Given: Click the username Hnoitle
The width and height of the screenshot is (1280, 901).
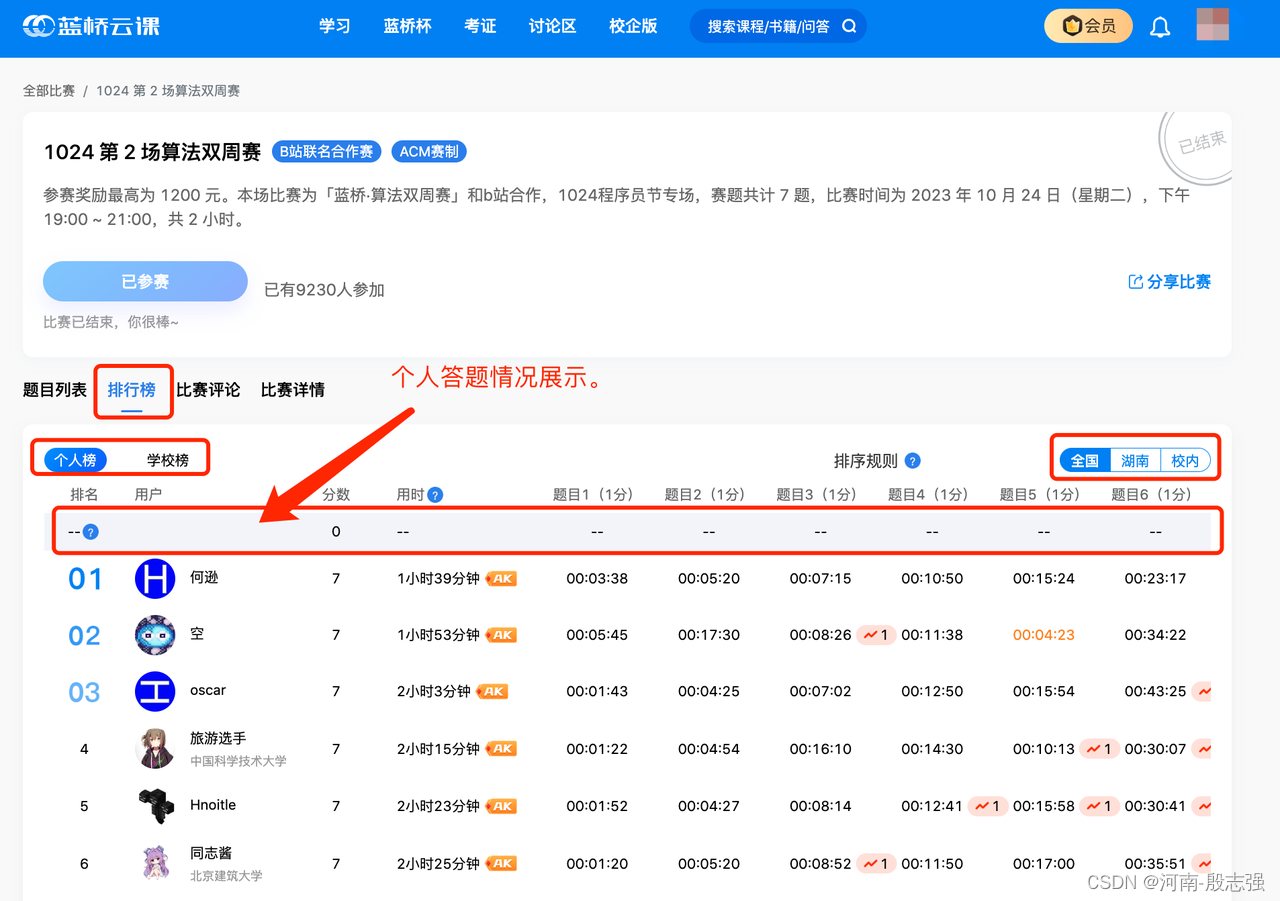Looking at the screenshot, I should coord(213,805).
